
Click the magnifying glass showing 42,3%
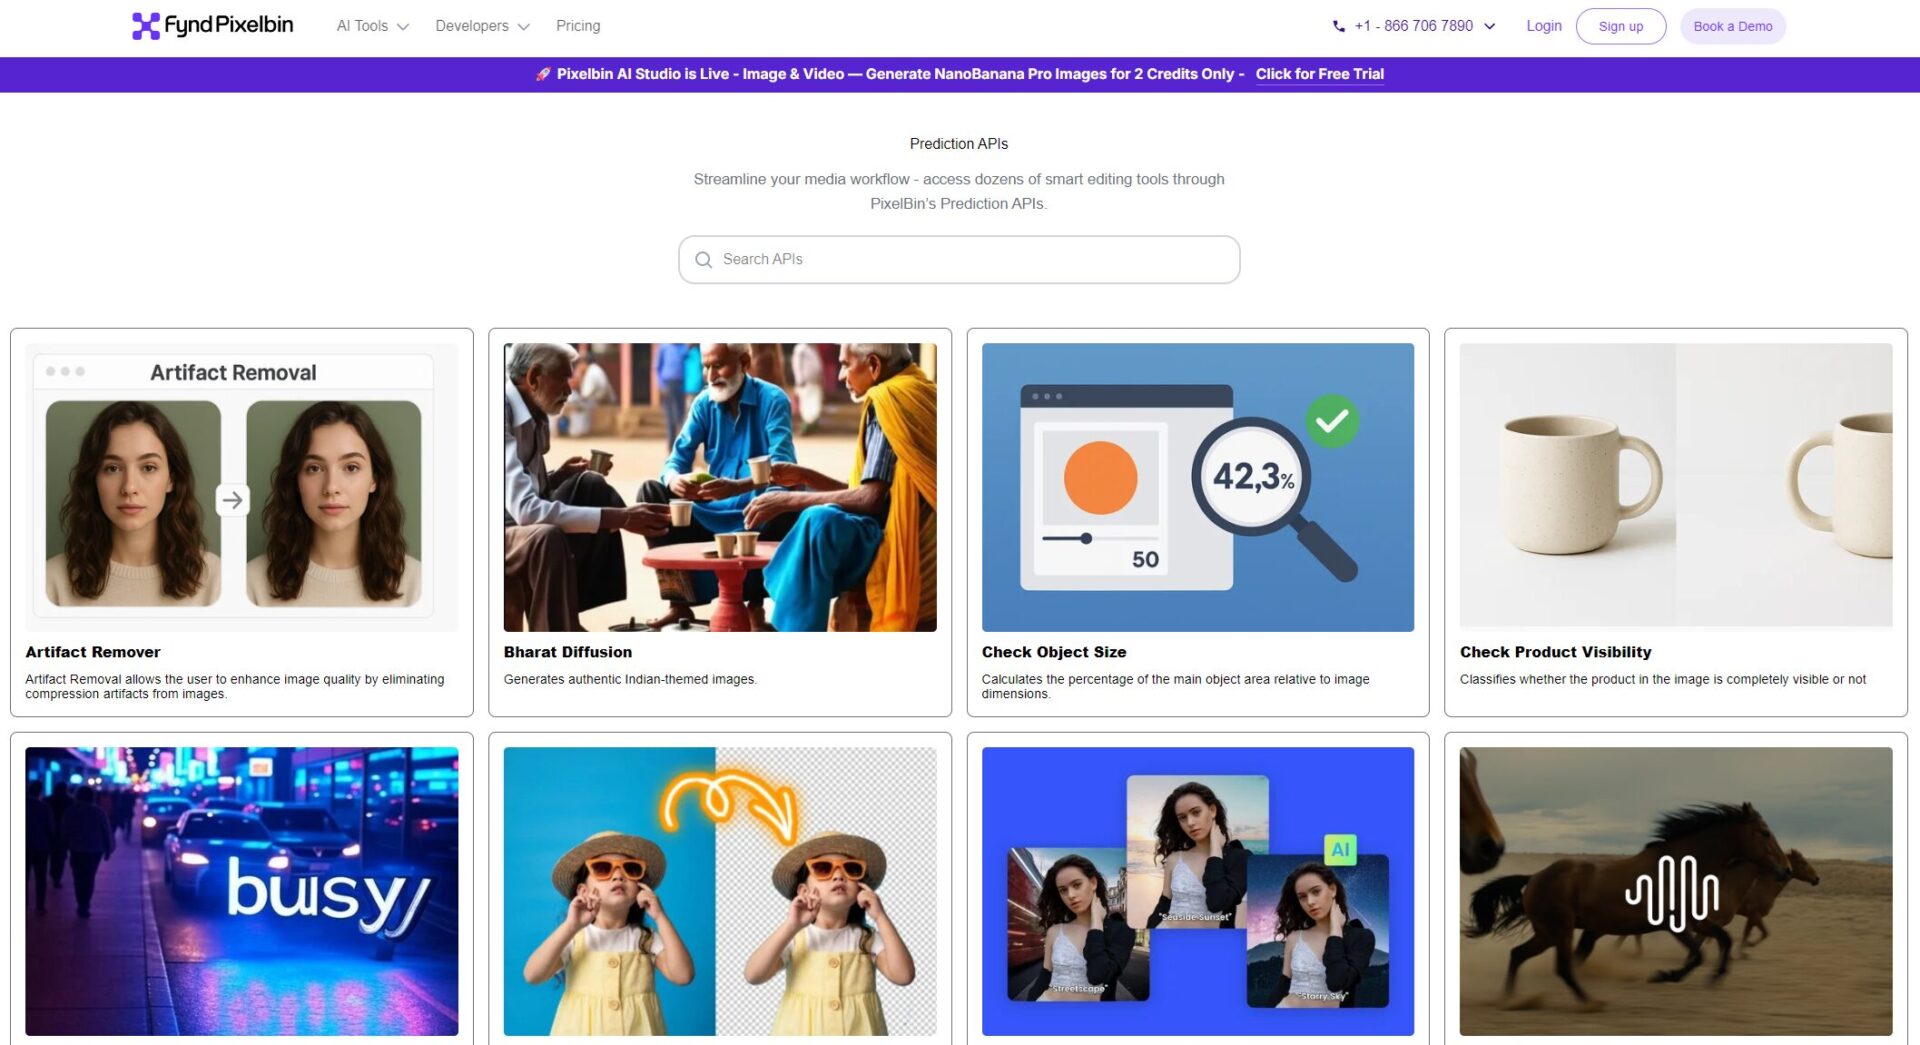coord(1252,477)
